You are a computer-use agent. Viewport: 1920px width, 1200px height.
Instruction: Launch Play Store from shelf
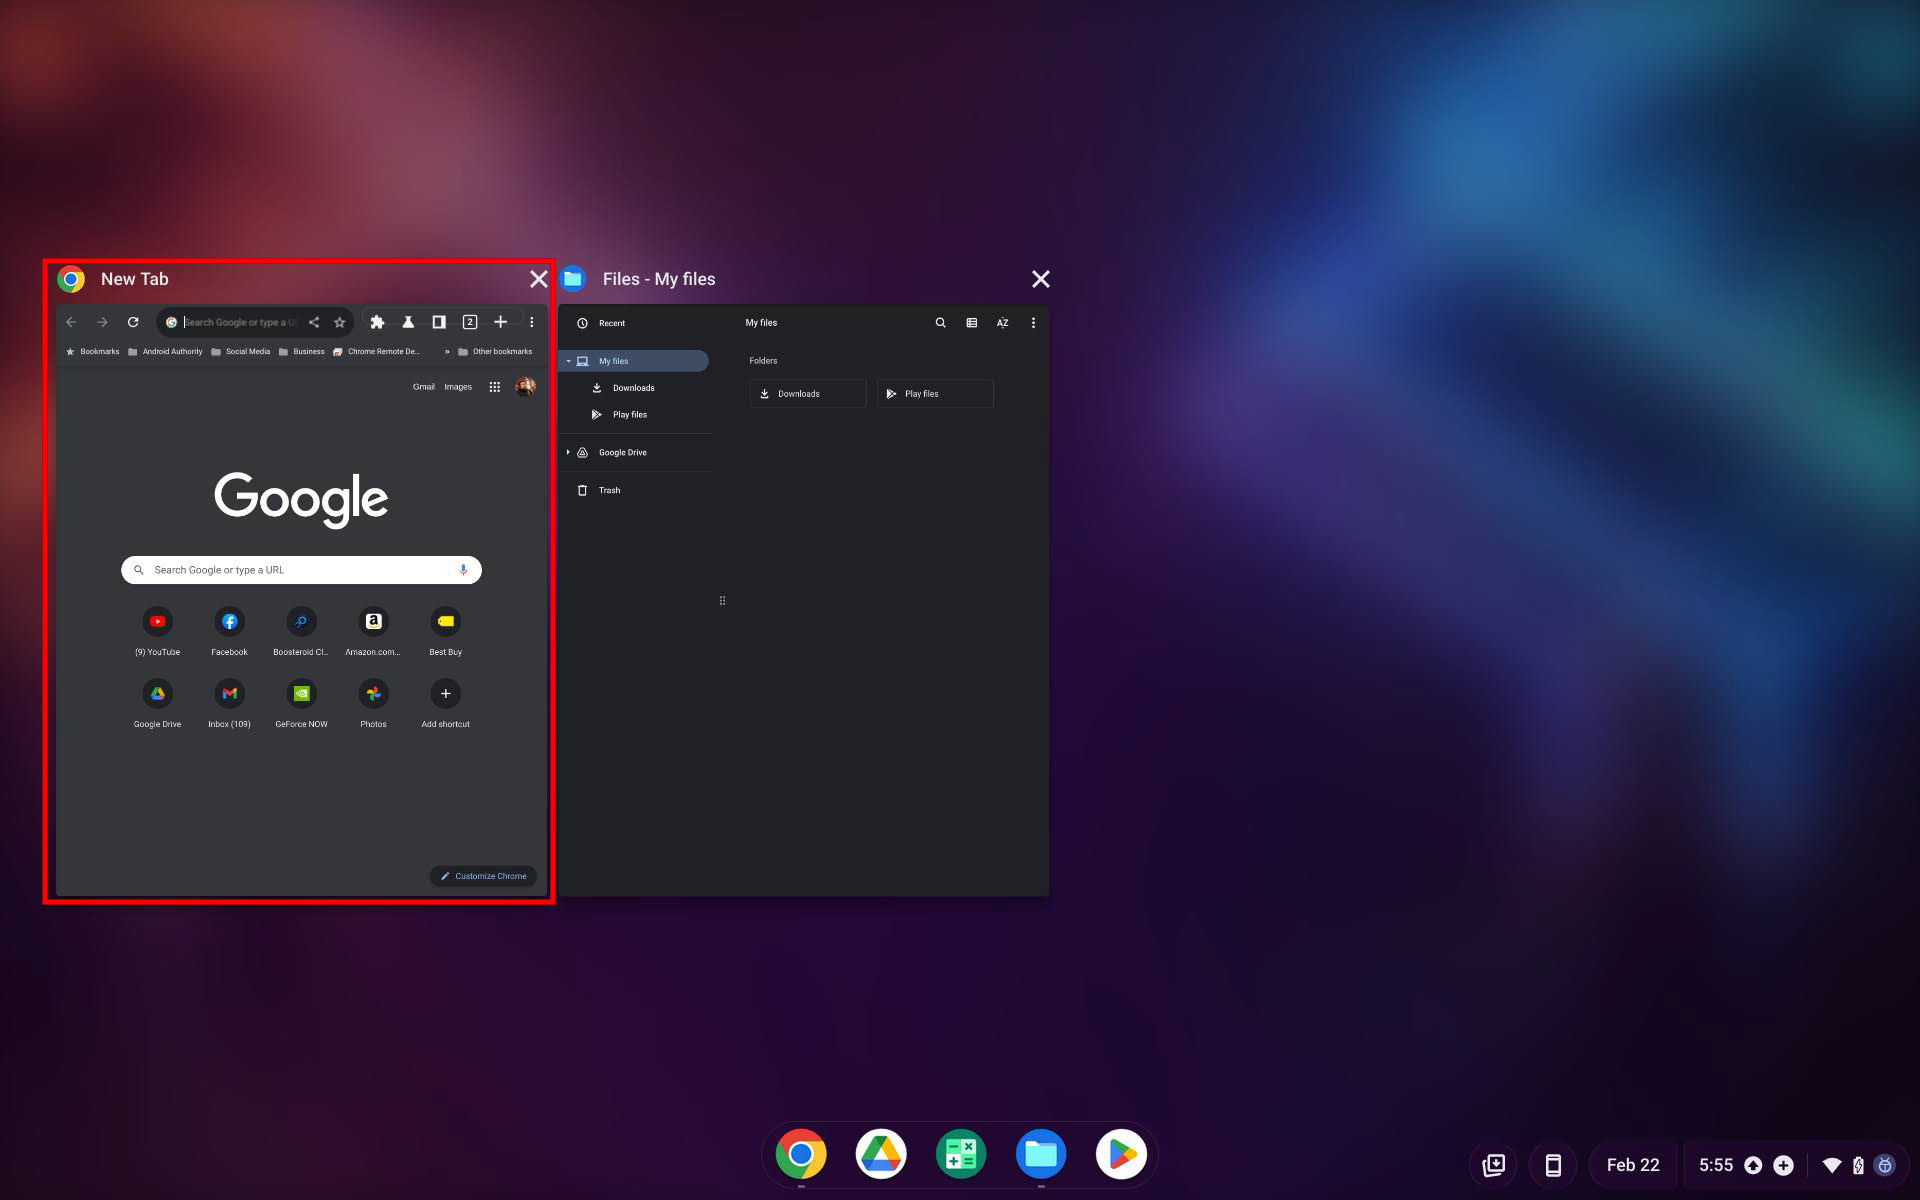1121,1154
